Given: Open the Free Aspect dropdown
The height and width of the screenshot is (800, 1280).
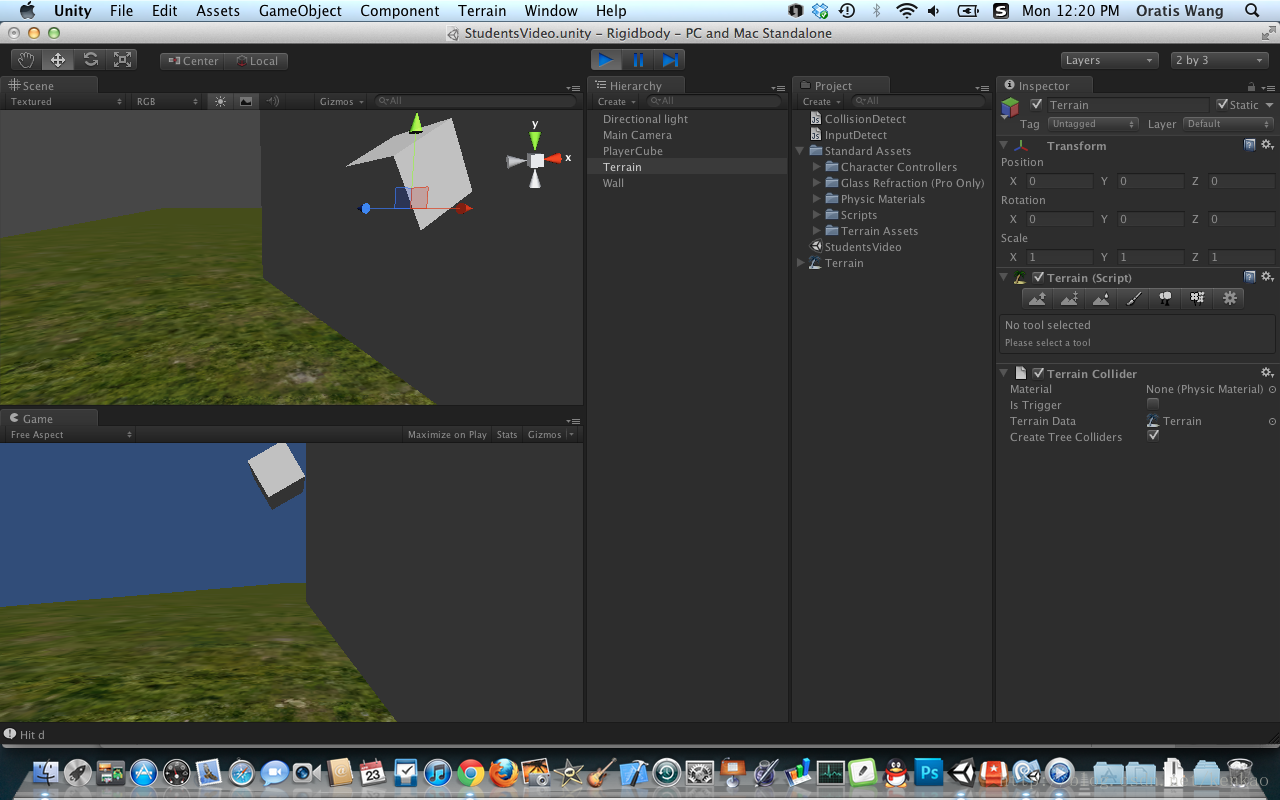Looking at the screenshot, I should coord(70,434).
